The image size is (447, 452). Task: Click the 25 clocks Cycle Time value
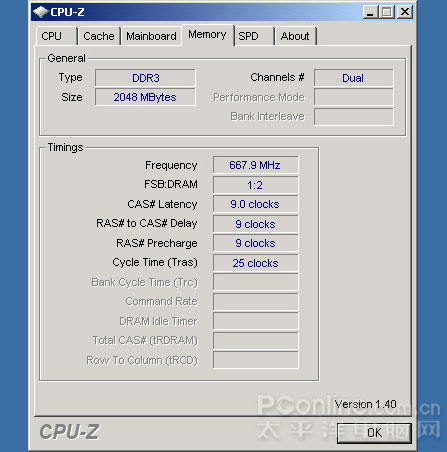click(x=256, y=263)
